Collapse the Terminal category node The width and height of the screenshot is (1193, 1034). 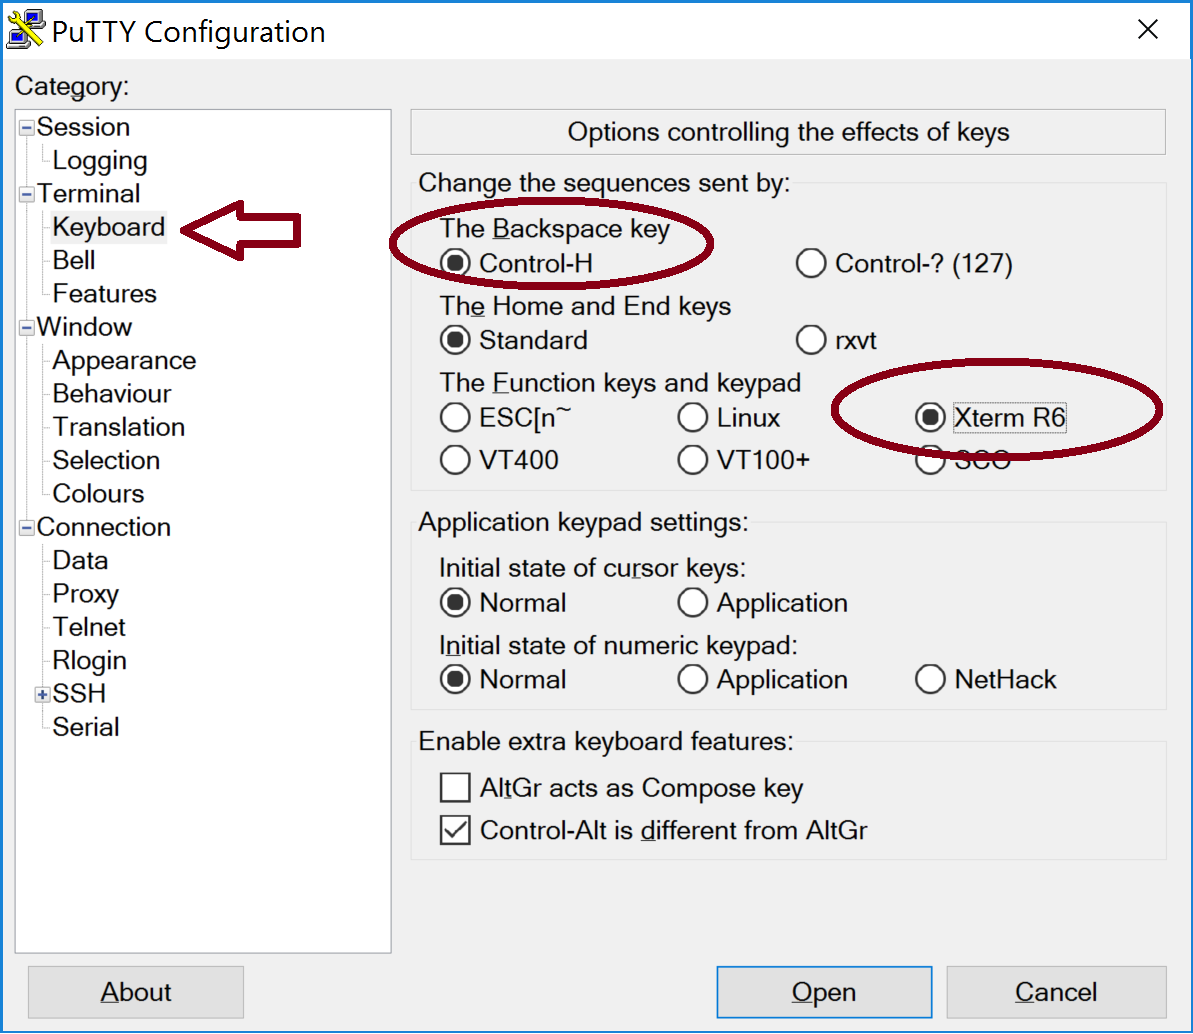[x=27, y=194]
